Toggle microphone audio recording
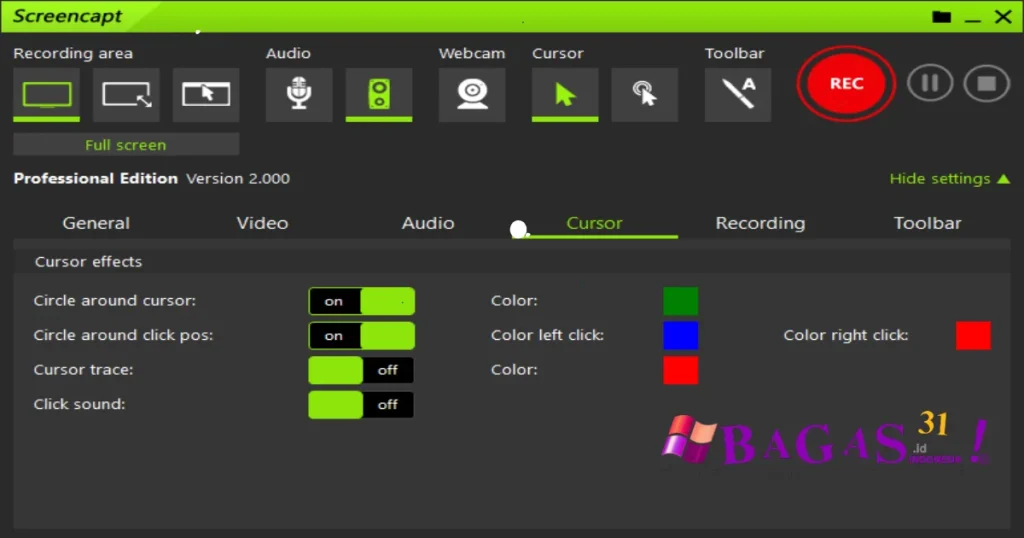The height and width of the screenshot is (538, 1024). (x=299, y=95)
